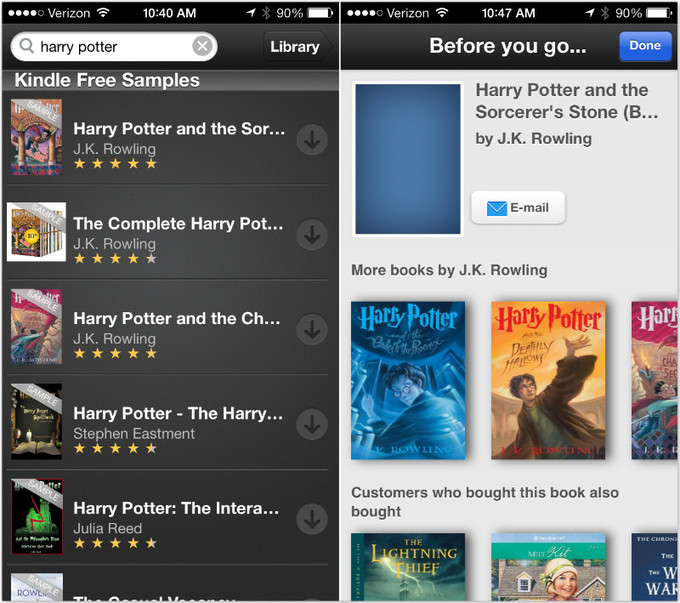Image resolution: width=680 pixels, height=603 pixels.
Task: Open the Library button
Action: (297, 46)
